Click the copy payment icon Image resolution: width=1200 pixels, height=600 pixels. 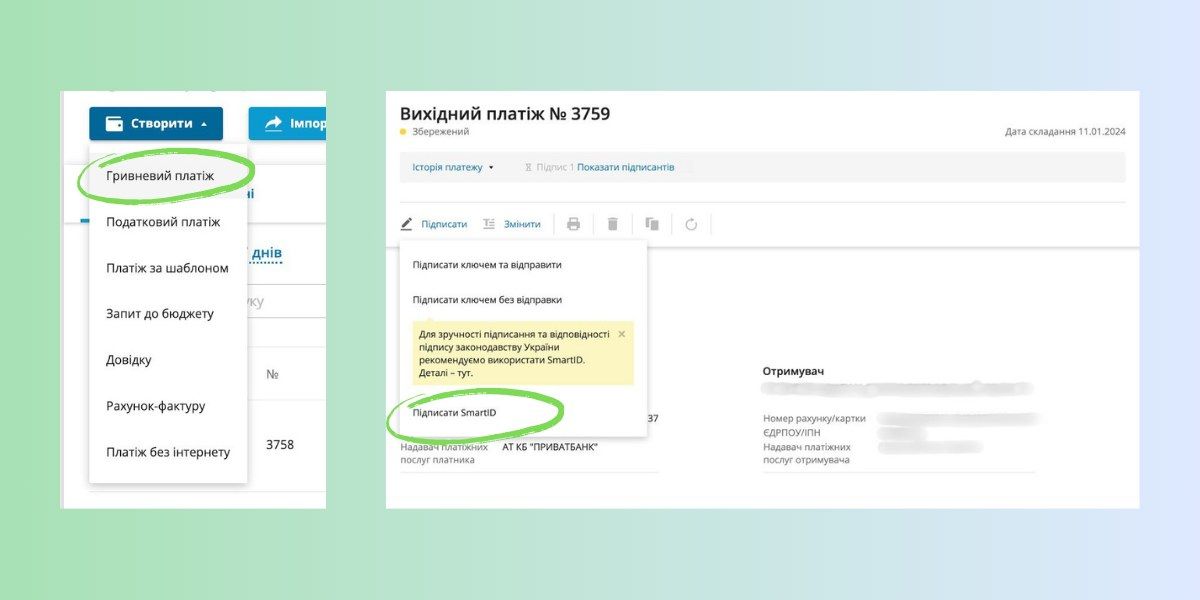coord(652,224)
